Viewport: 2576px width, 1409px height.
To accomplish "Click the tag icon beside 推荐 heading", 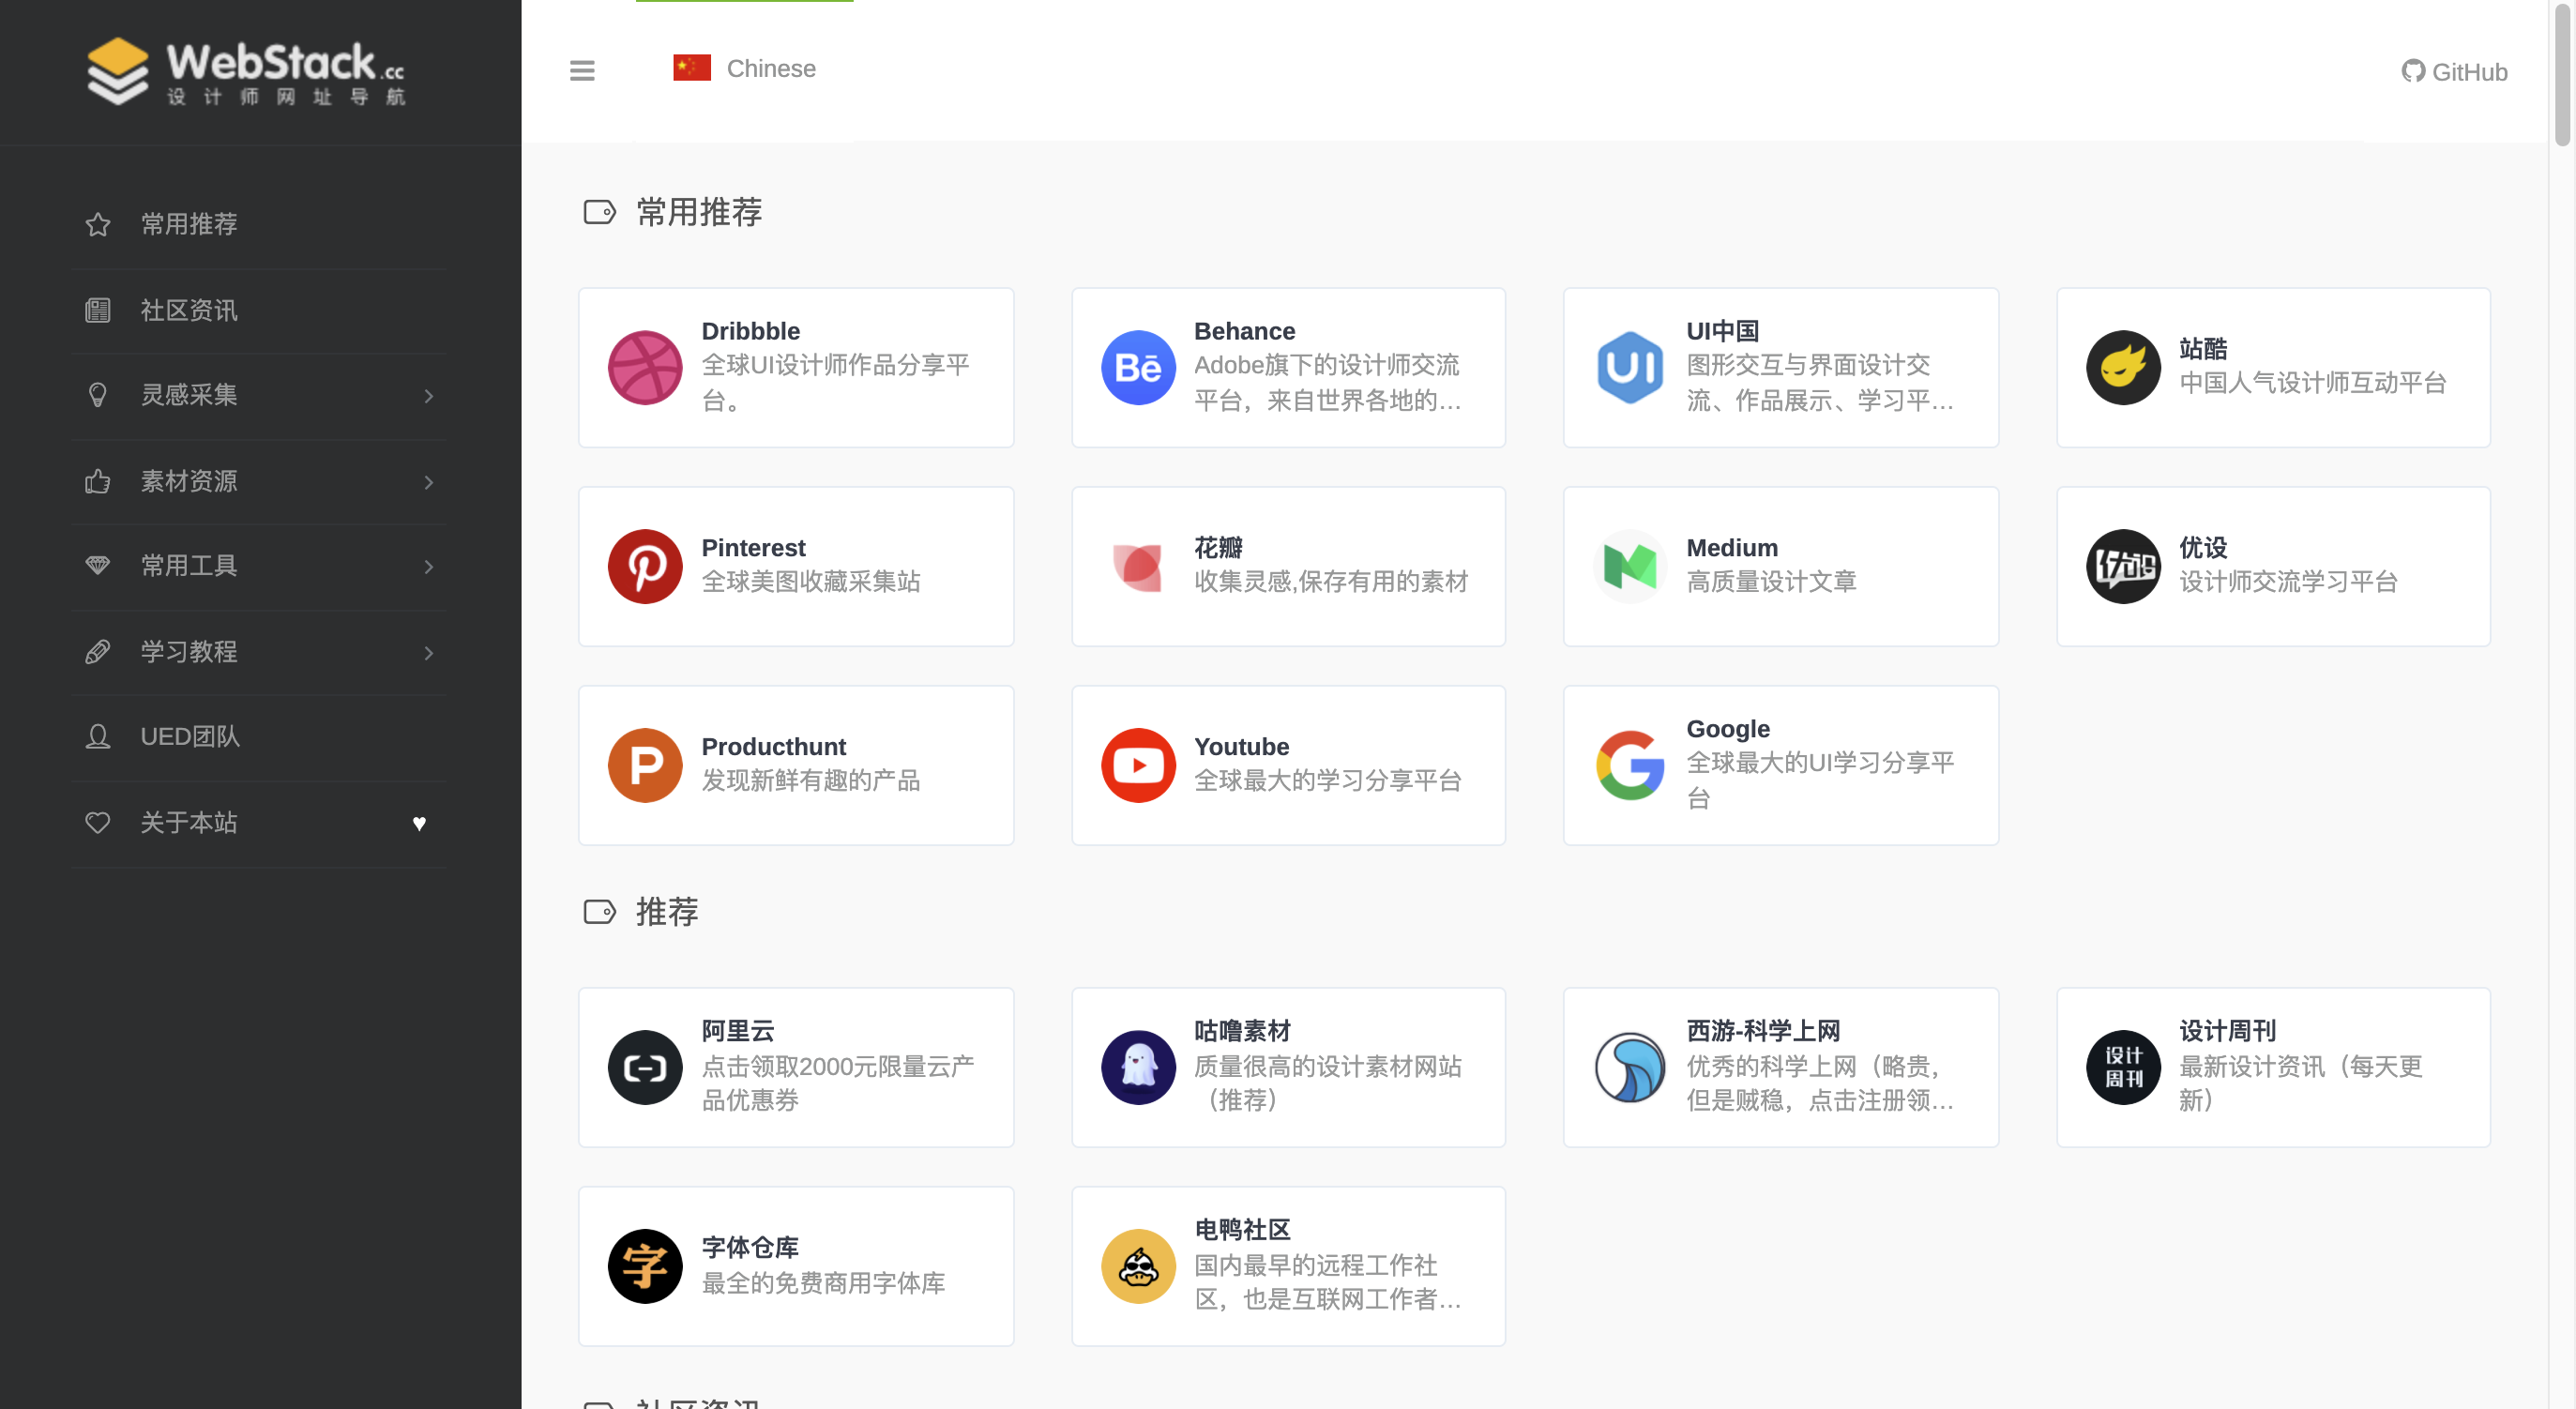I will point(599,912).
